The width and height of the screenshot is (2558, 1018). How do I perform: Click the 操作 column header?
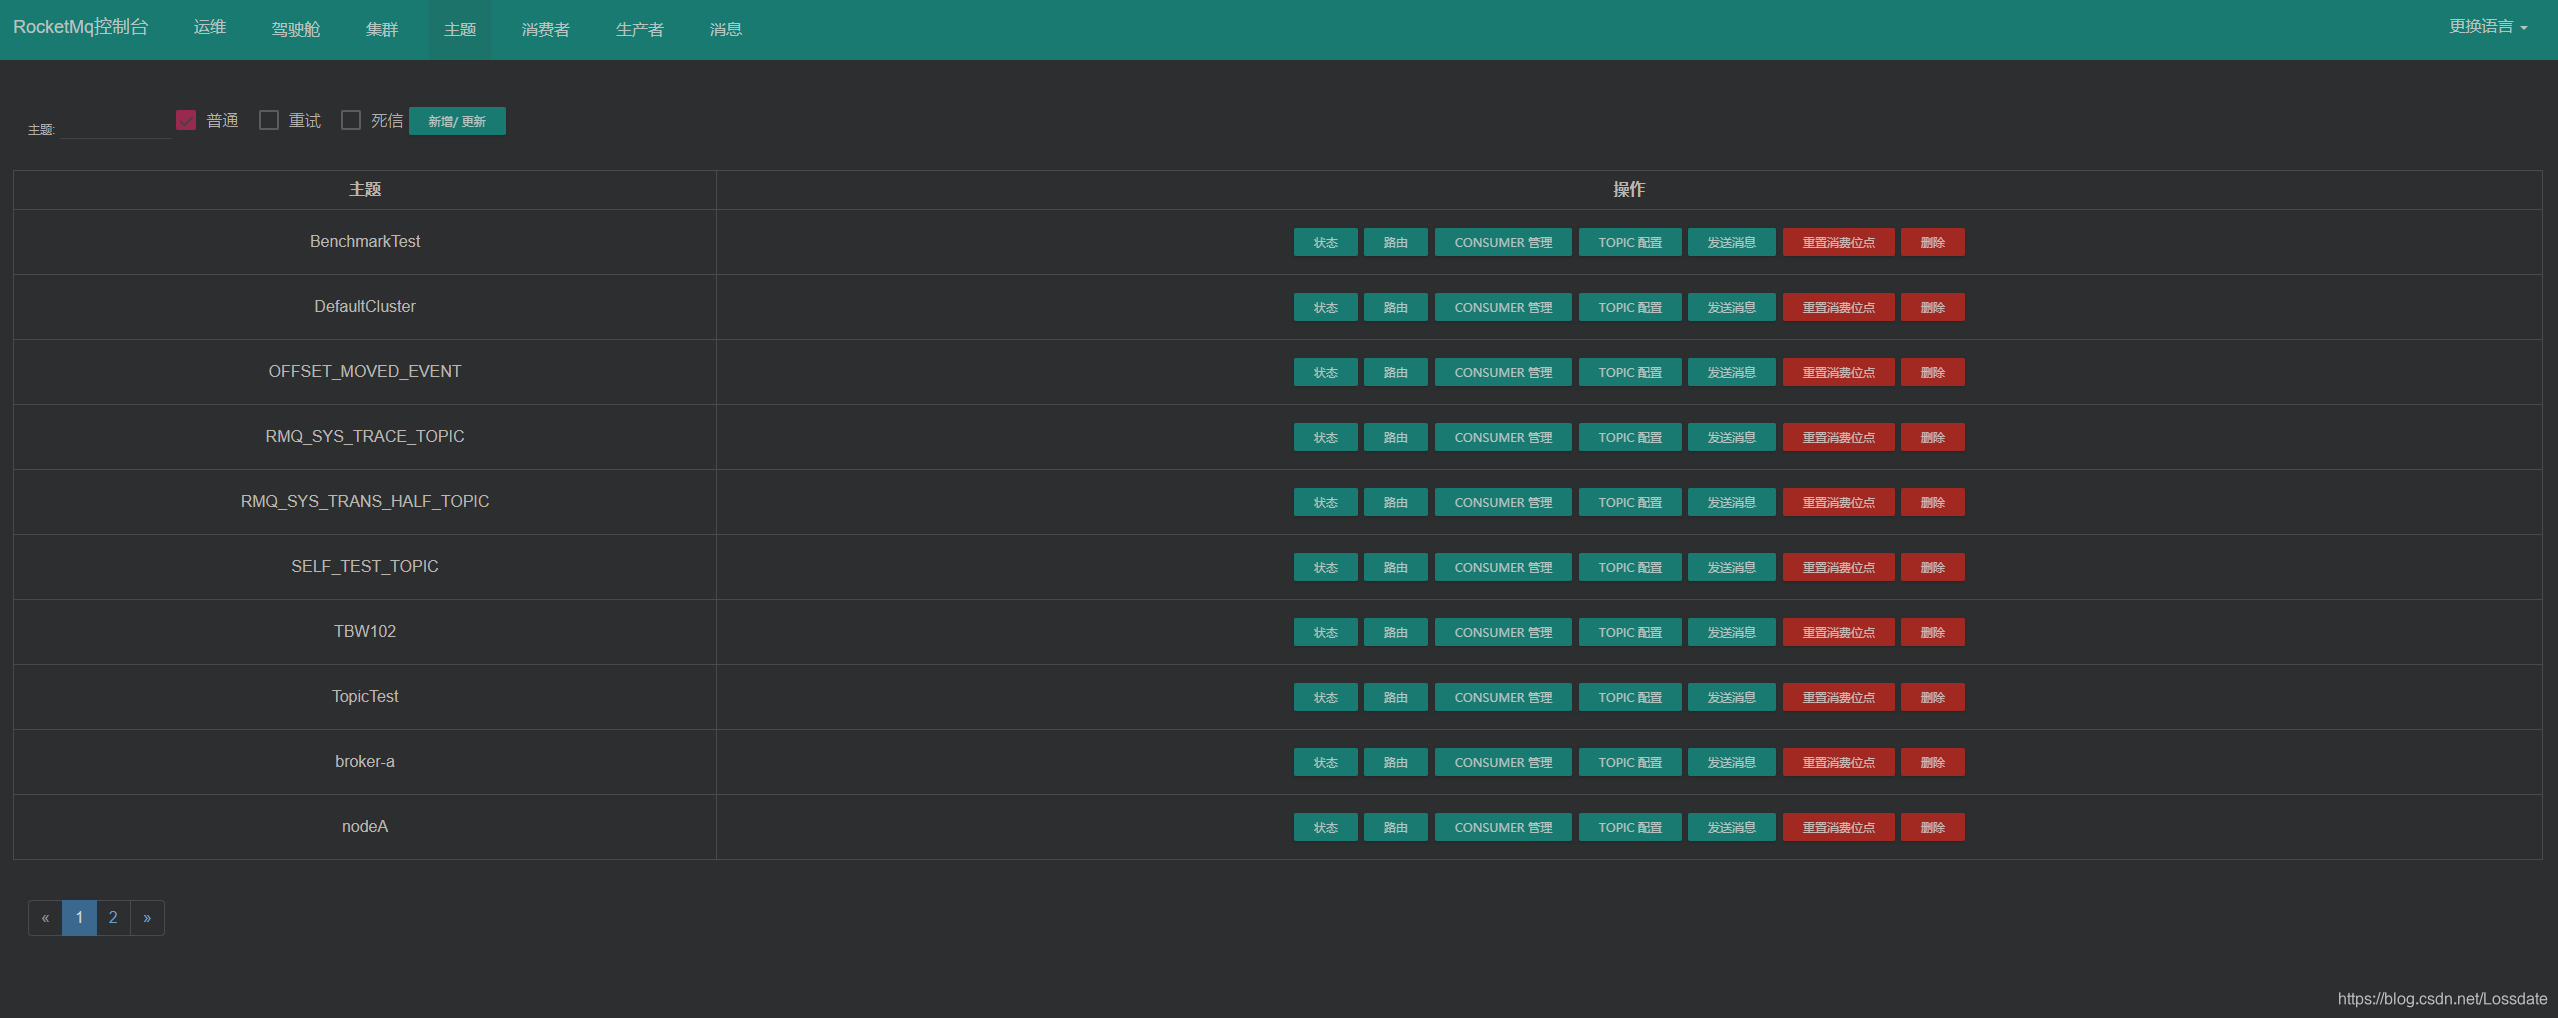click(1629, 189)
